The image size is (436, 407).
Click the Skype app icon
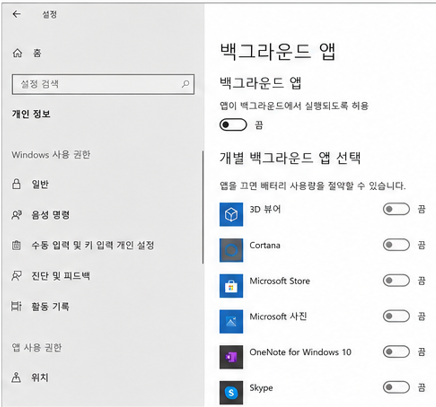(x=231, y=393)
